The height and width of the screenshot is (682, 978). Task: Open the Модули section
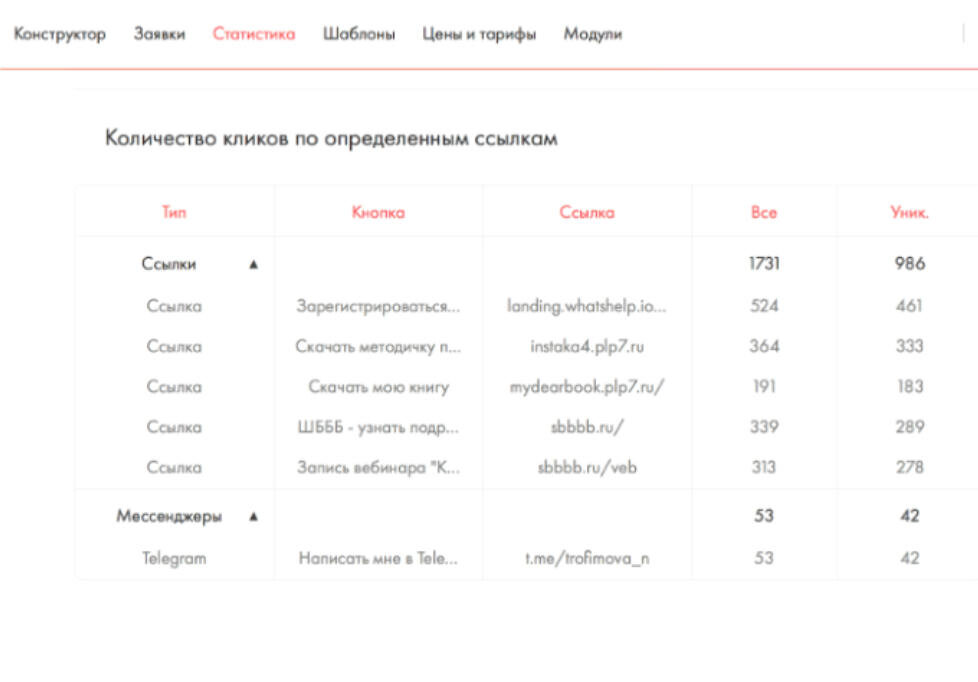coord(592,33)
